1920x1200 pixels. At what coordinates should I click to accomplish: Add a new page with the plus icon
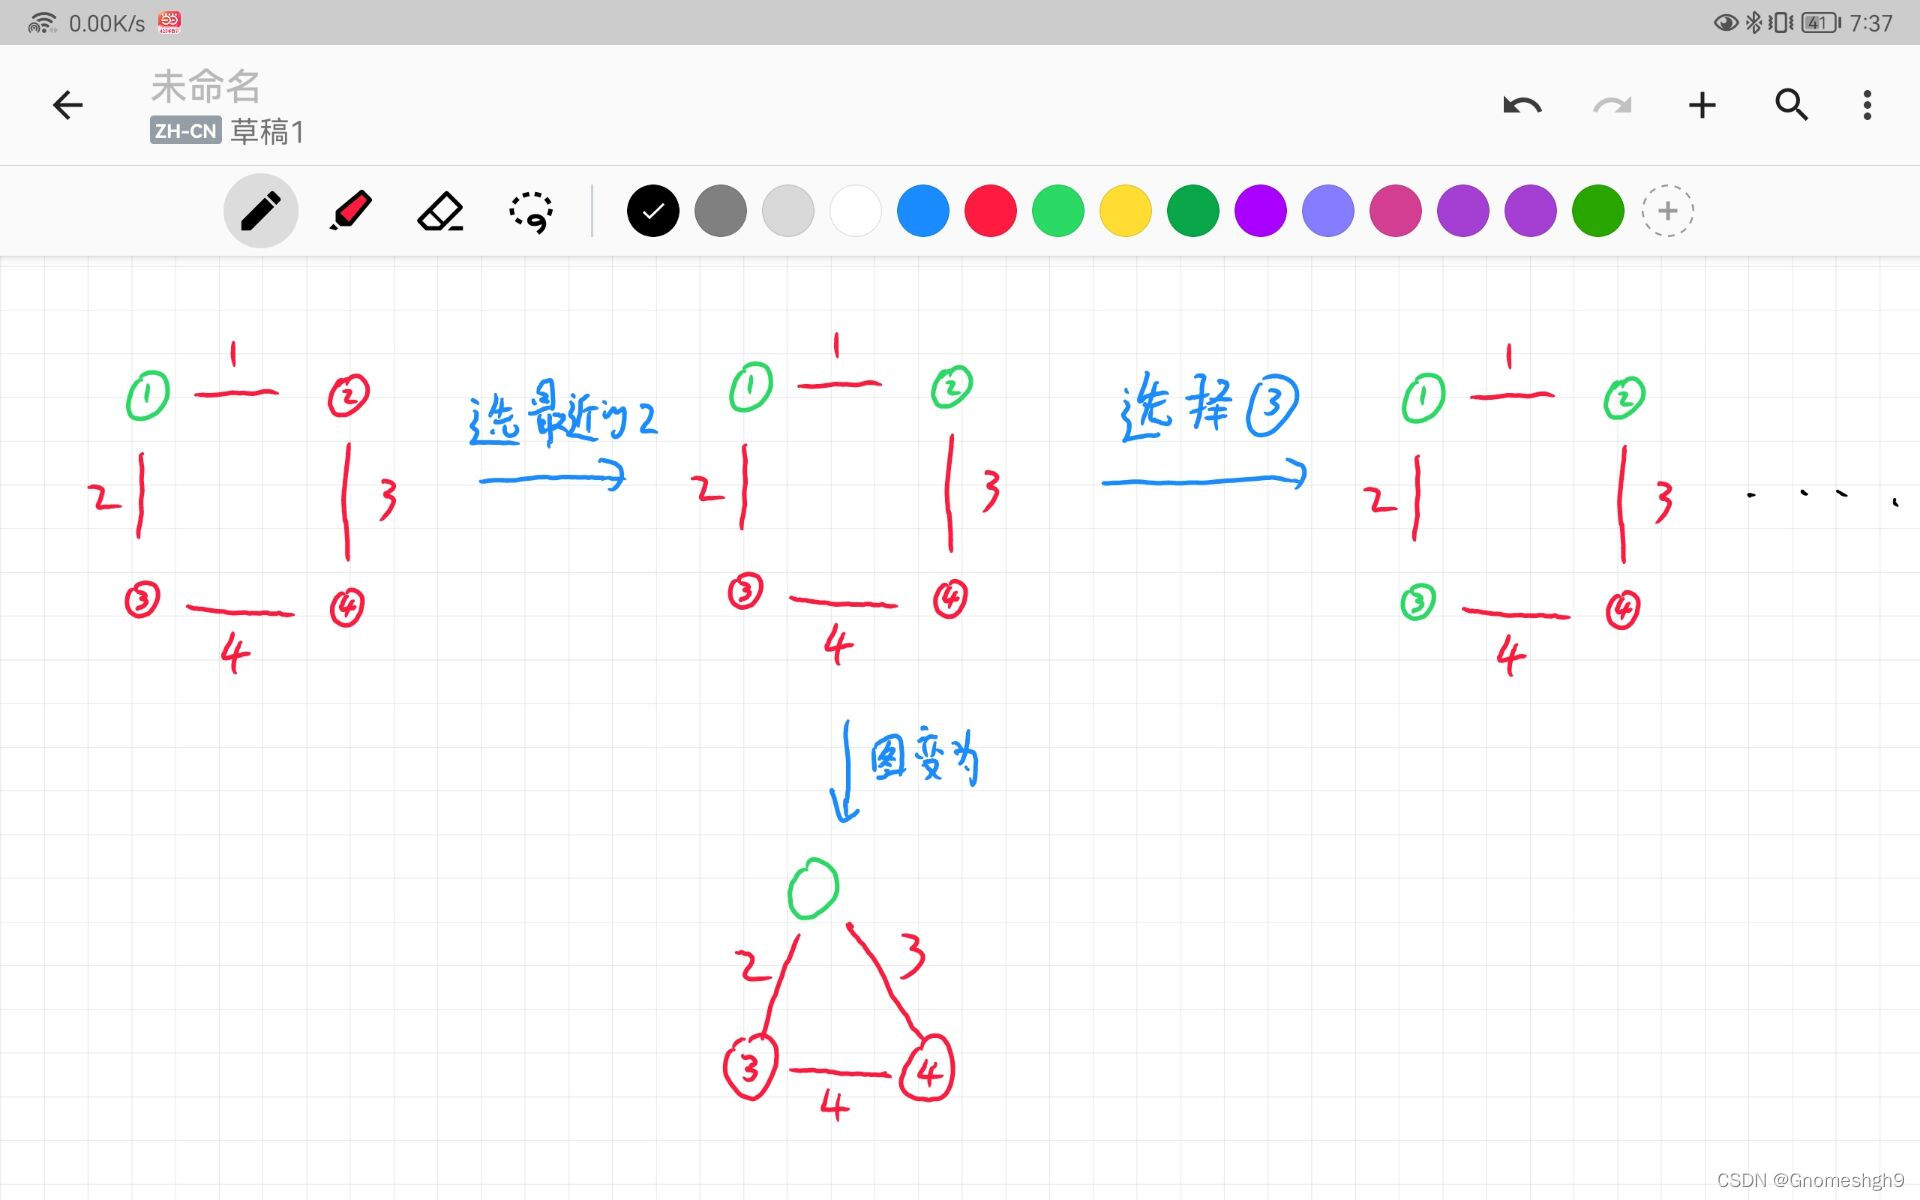click(1702, 105)
